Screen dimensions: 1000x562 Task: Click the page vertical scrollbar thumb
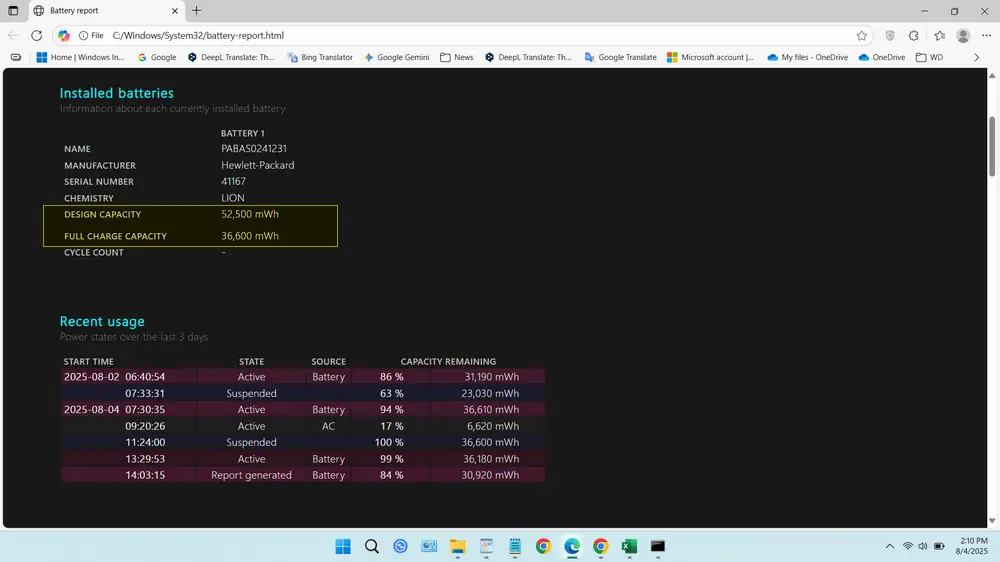992,147
